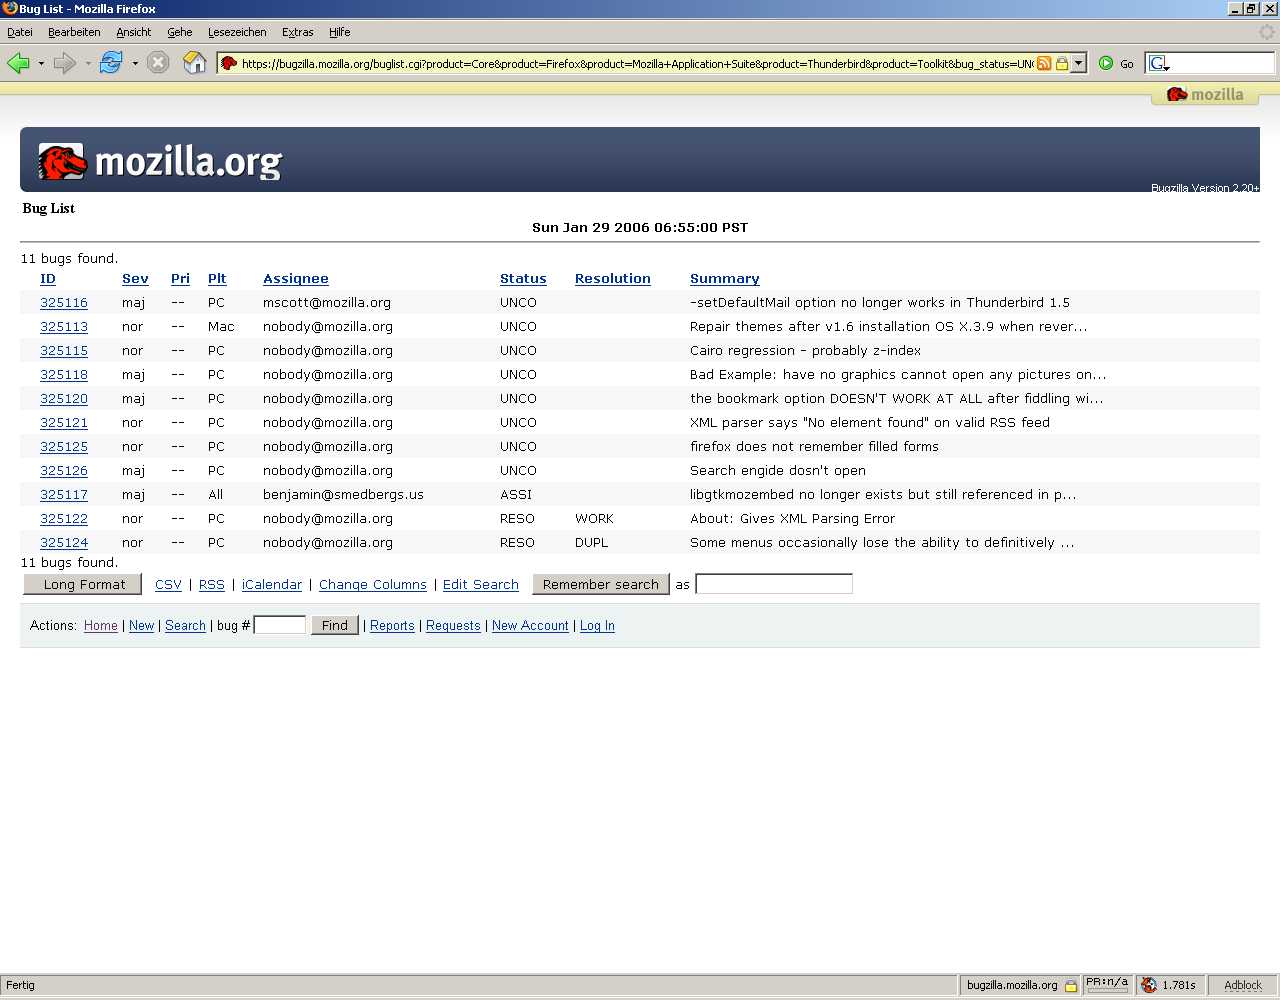Open bug 325116 link
The height and width of the screenshot is (1000, 1280).
pyautogui.click(x=64, y=302)
